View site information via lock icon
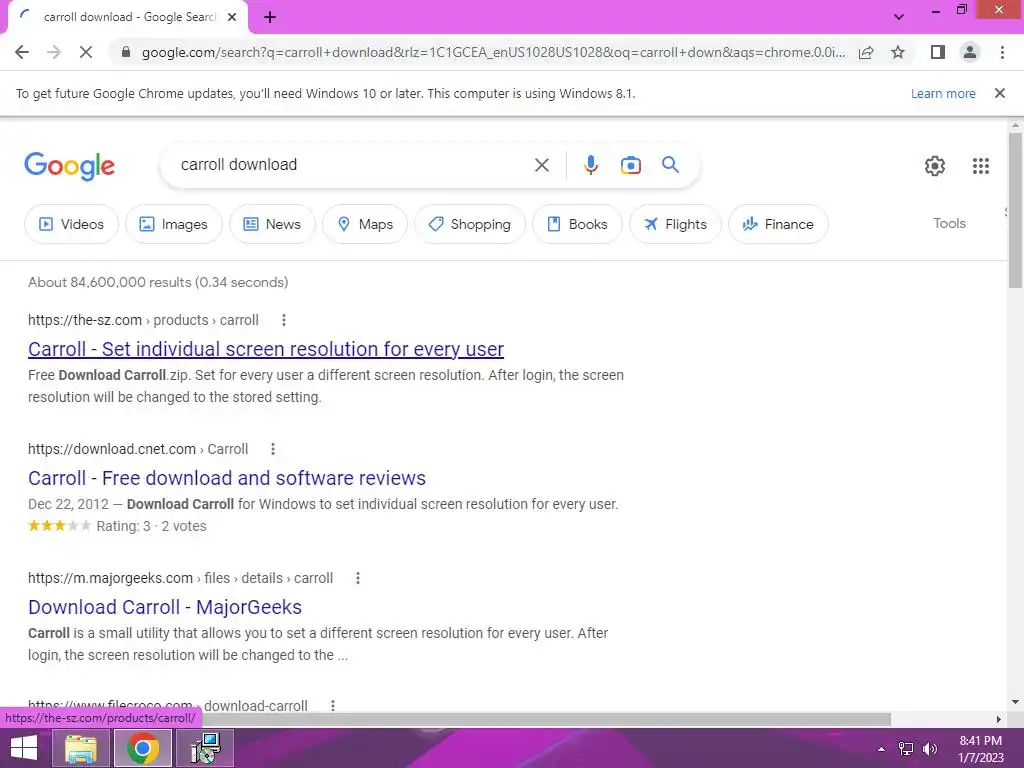This screenshot has height=768, width=1024. [x=126, y=52]
